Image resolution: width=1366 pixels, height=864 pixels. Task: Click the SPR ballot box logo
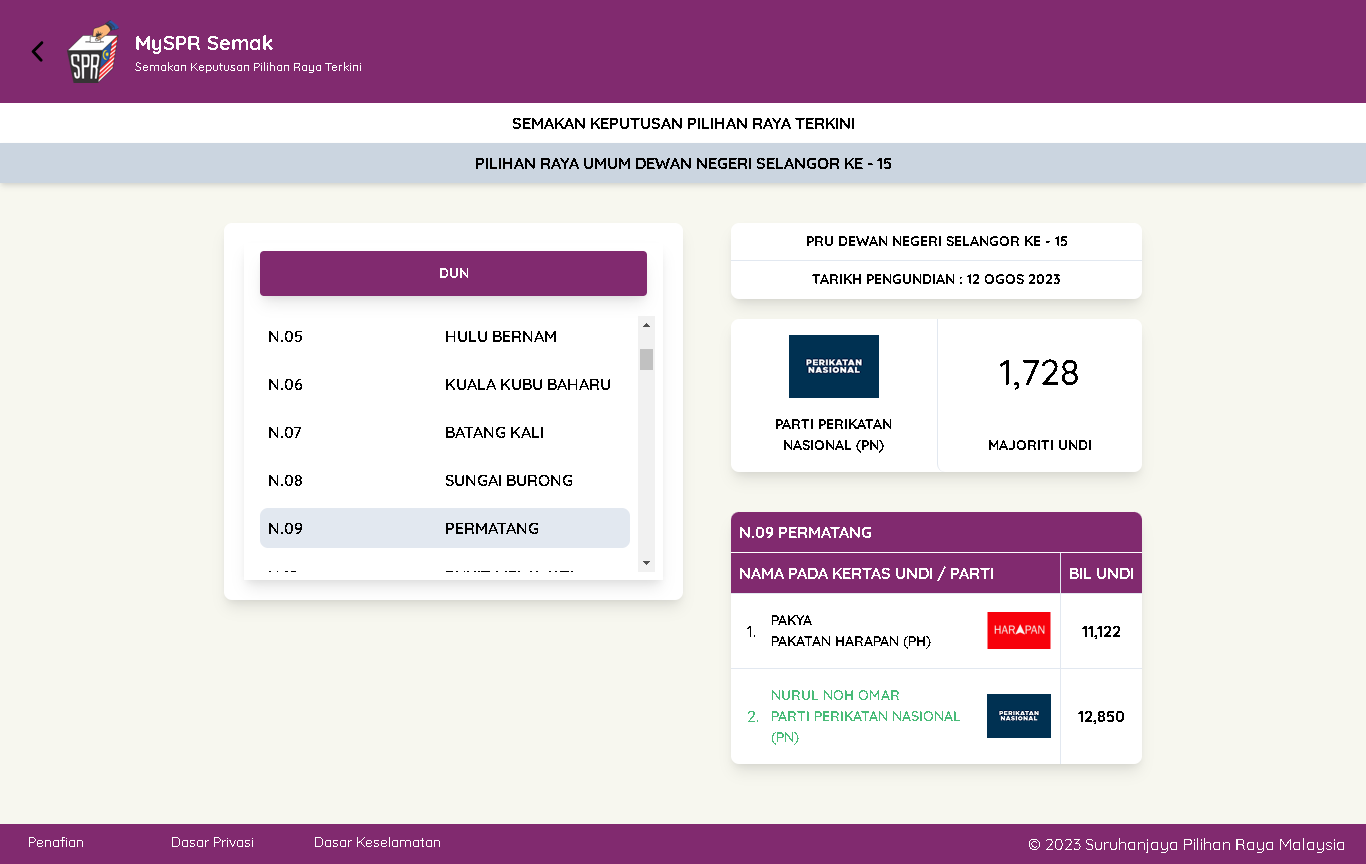pos(92,52)
